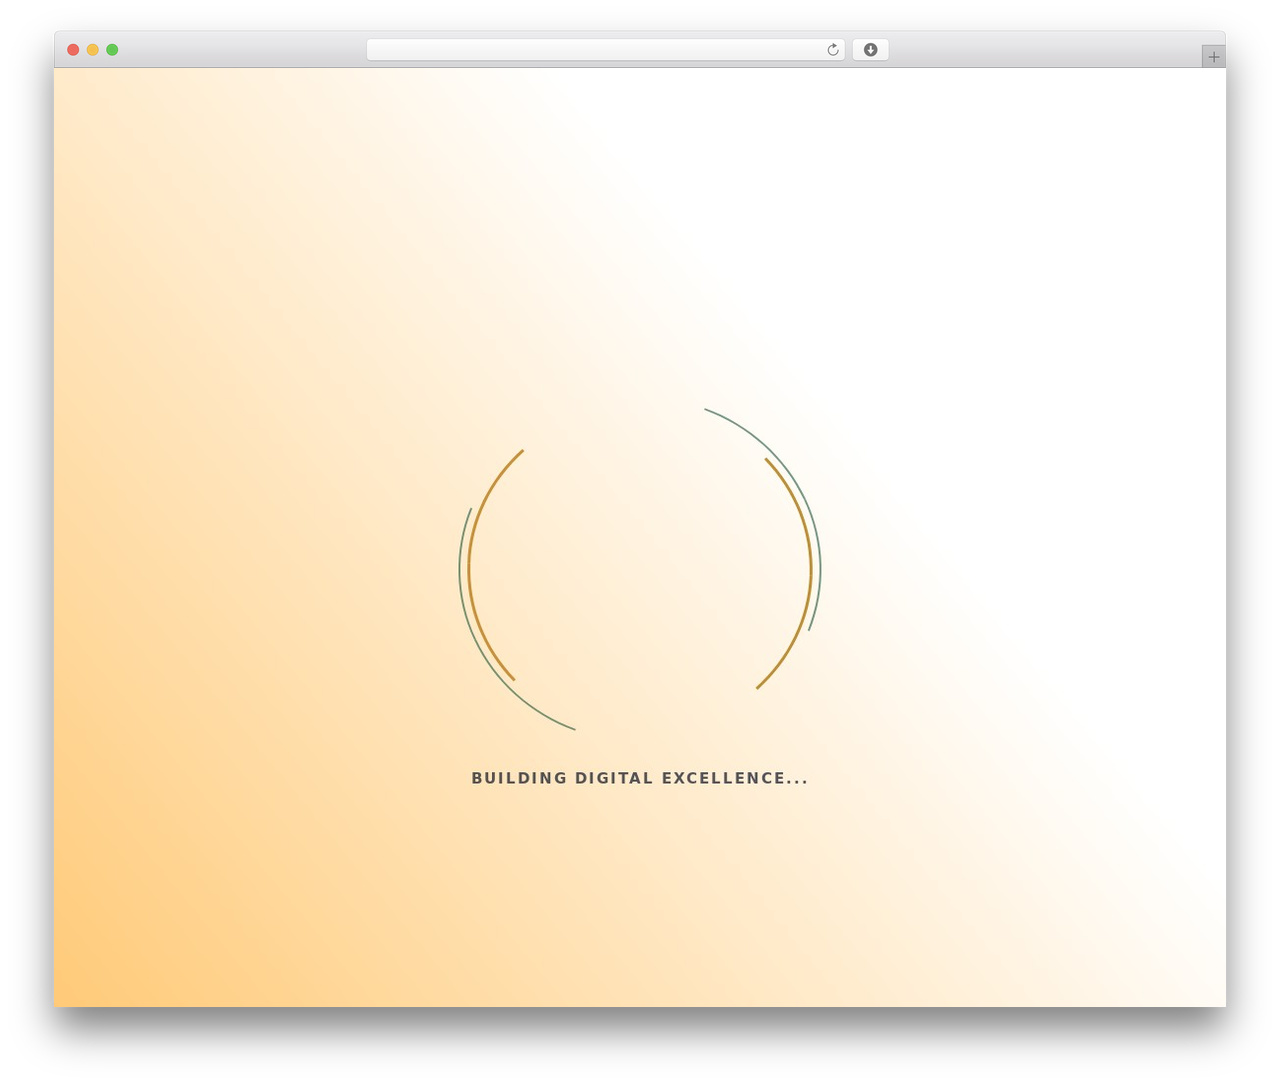Click the word 'EXCELLENCE...' in loader text
This screenshot has width=1280, height=1084.
point(735,778)
